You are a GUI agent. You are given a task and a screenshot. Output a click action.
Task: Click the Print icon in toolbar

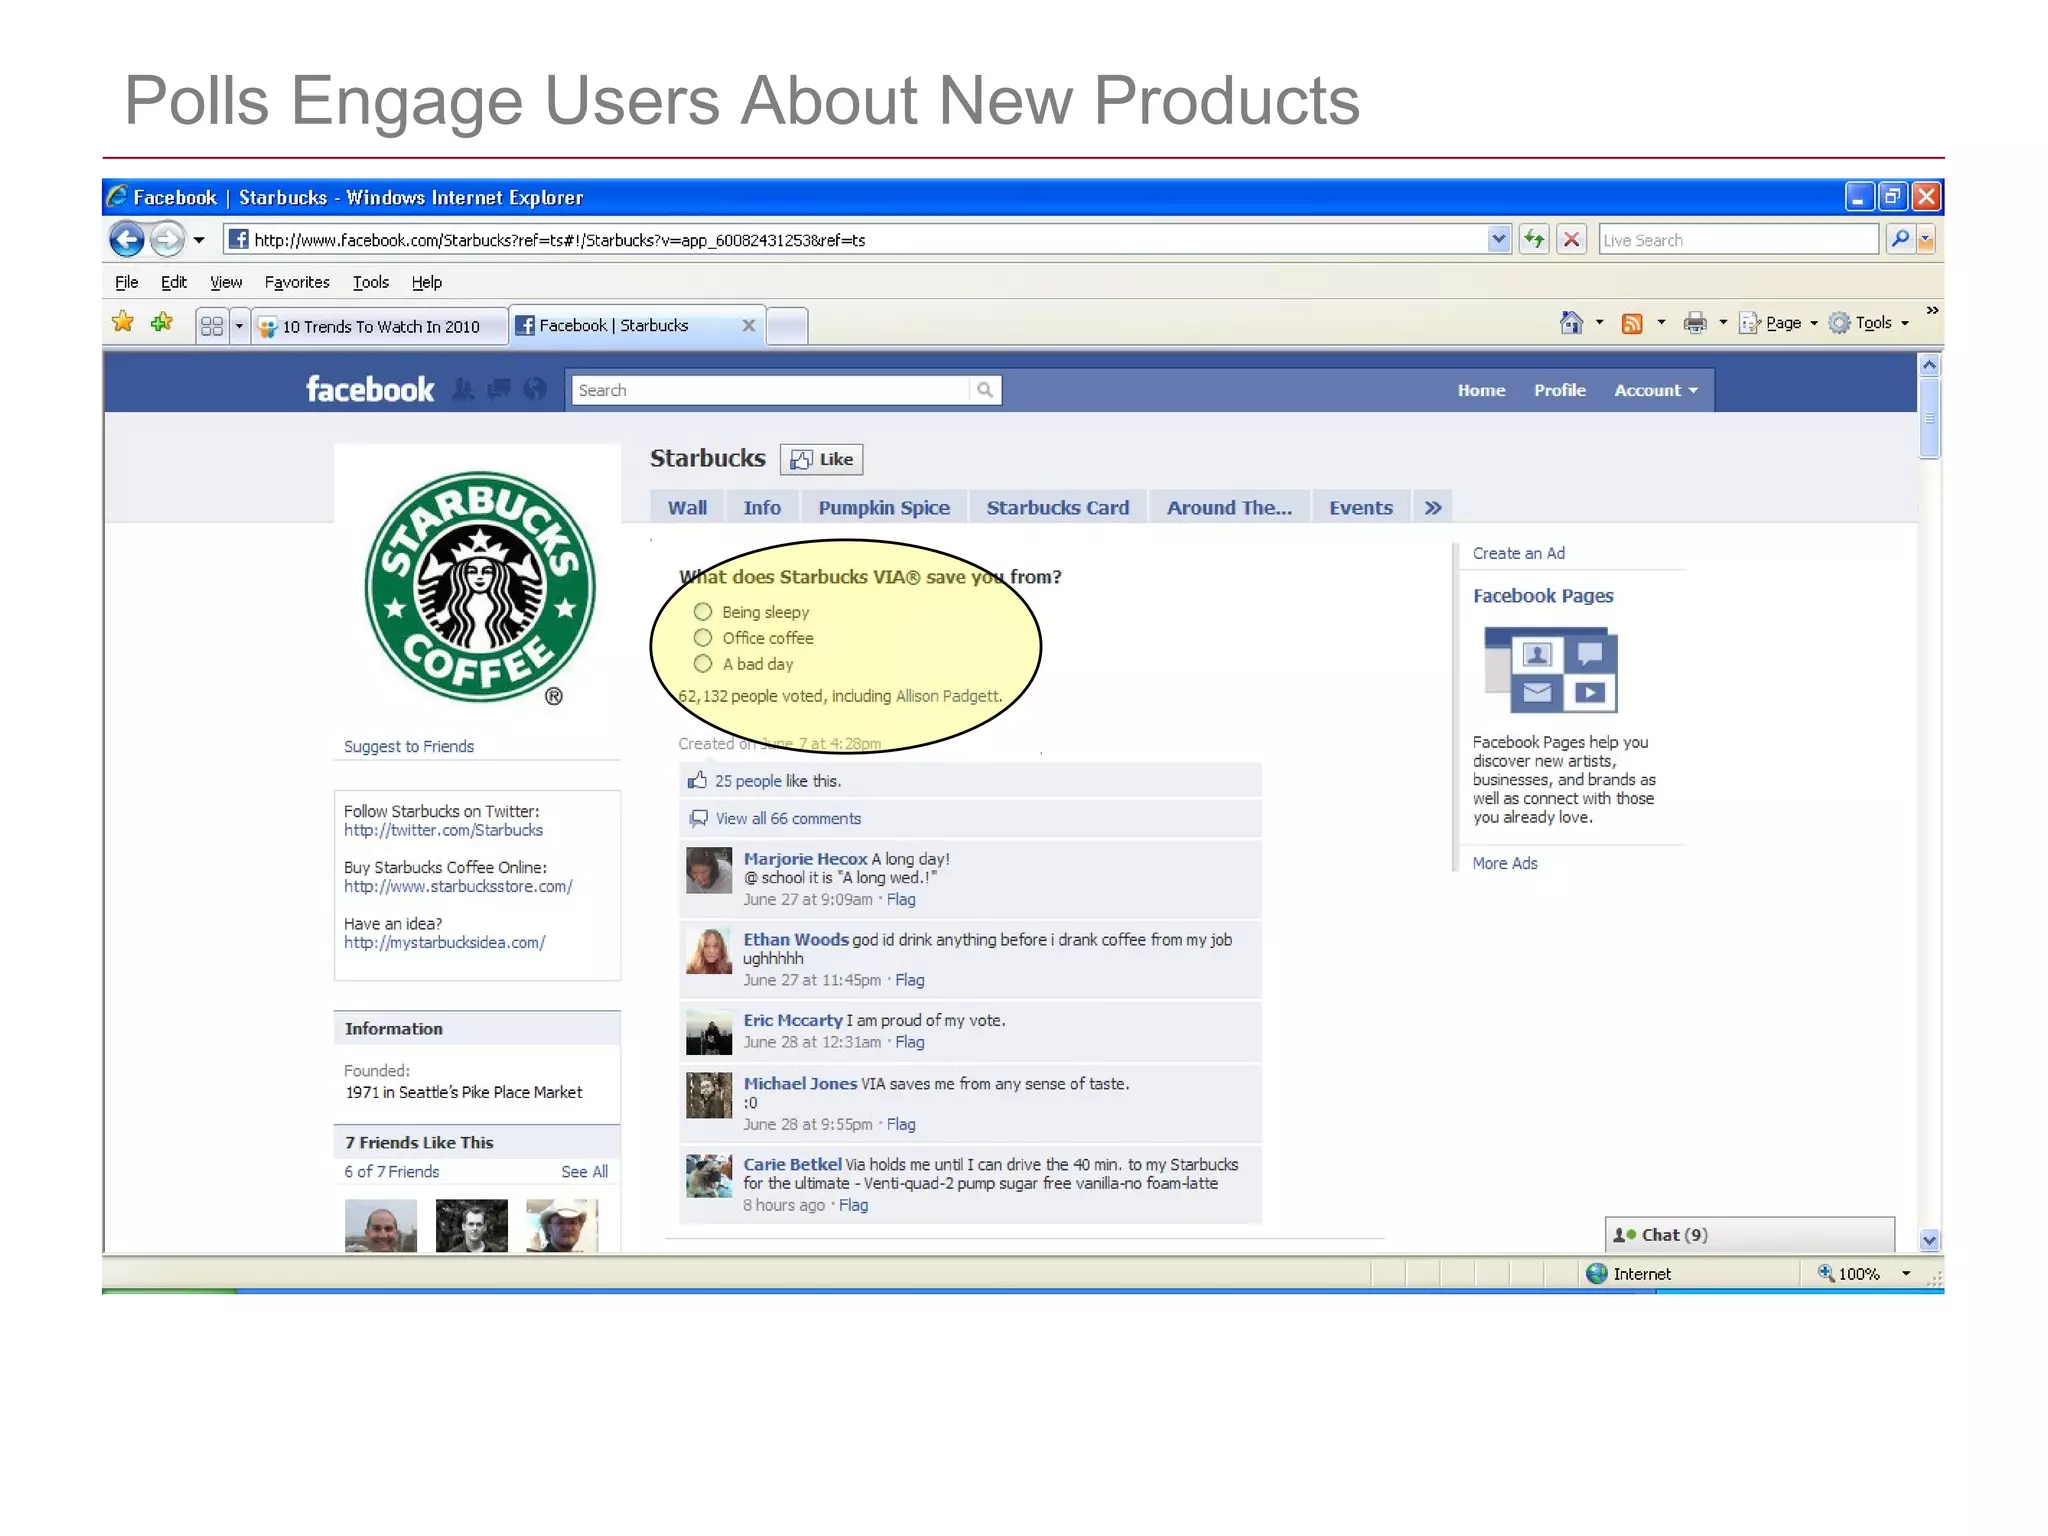(x=1695, y=322)
